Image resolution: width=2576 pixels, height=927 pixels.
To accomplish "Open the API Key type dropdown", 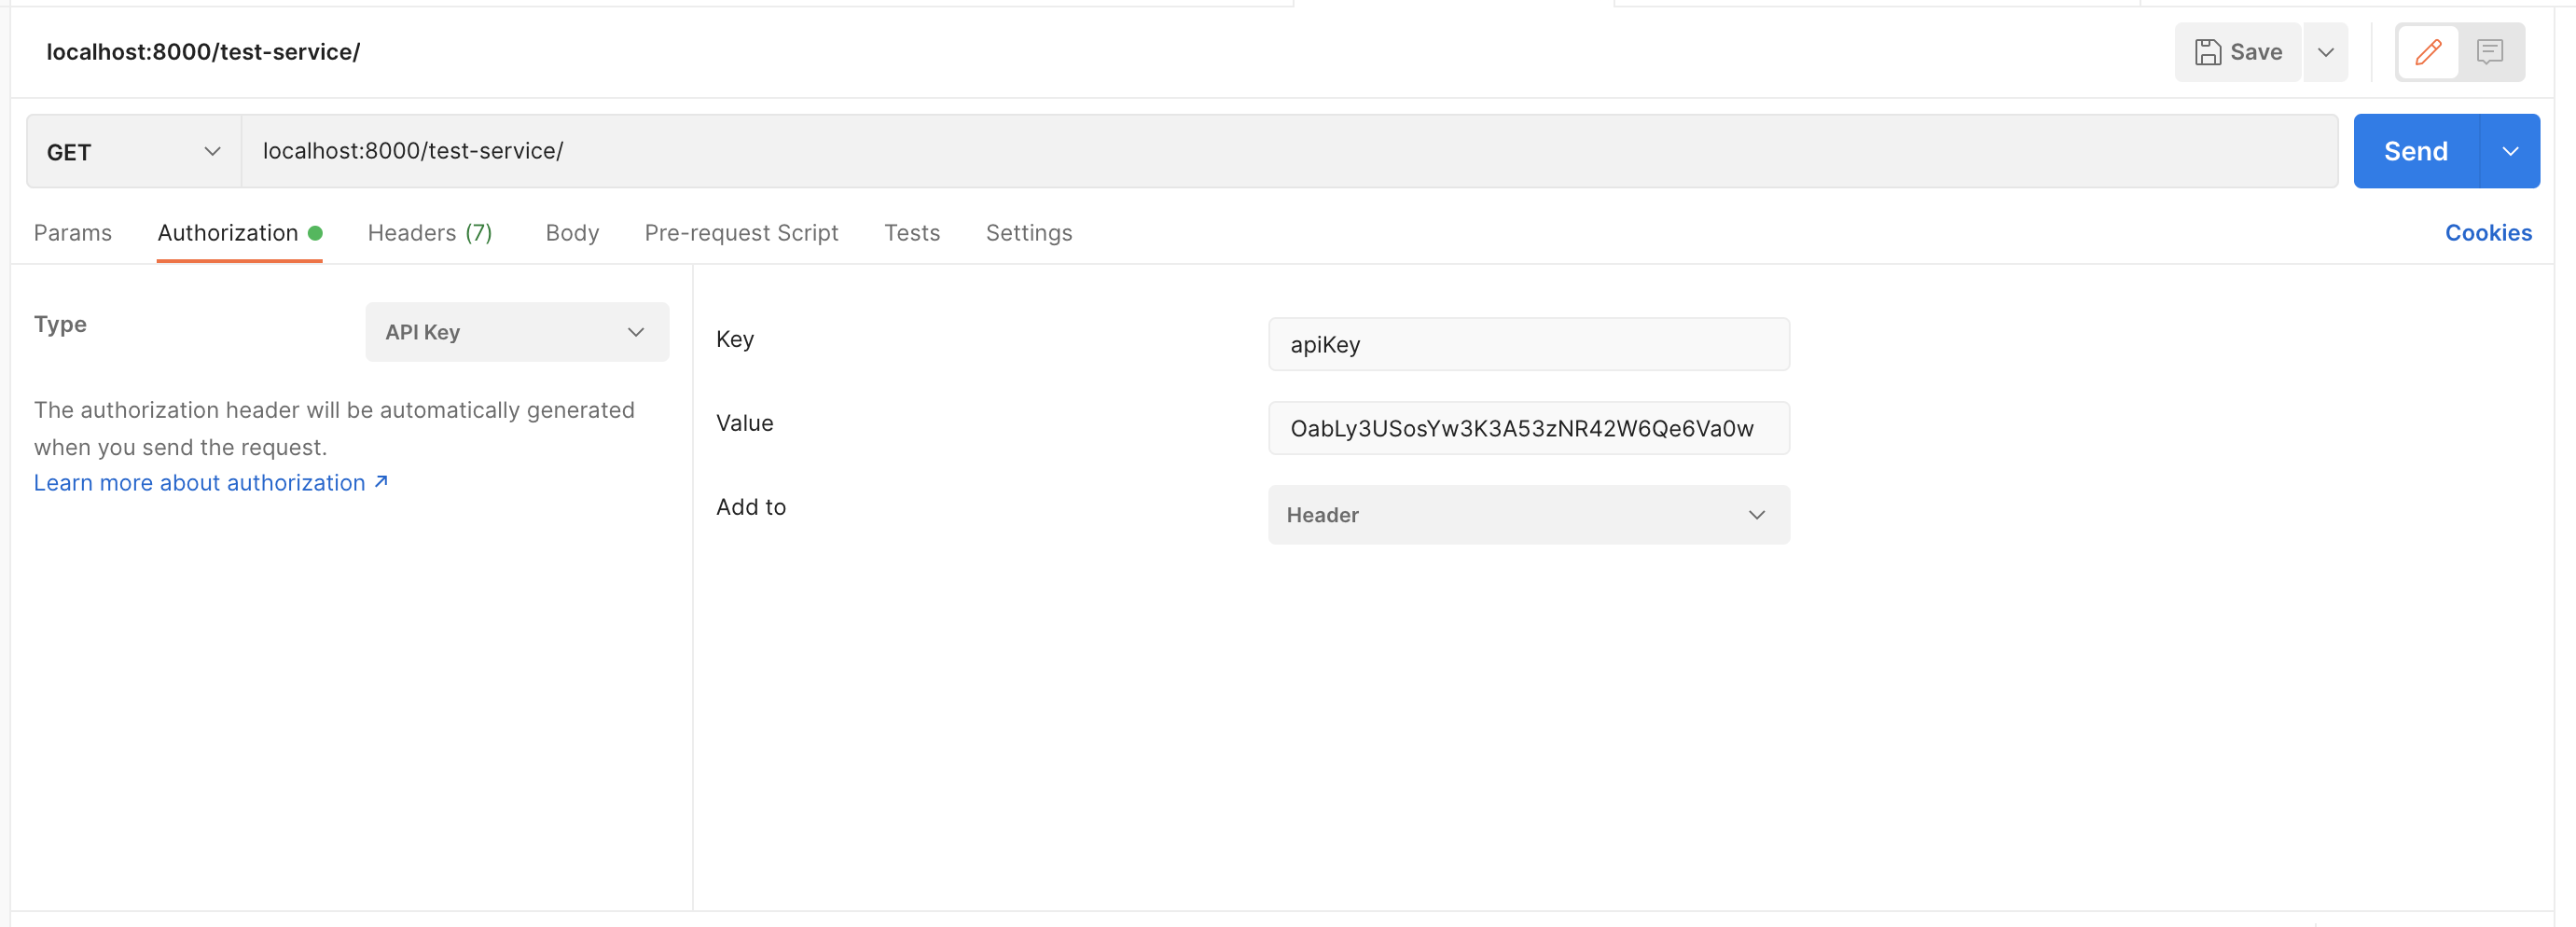I will coord(516,332).
